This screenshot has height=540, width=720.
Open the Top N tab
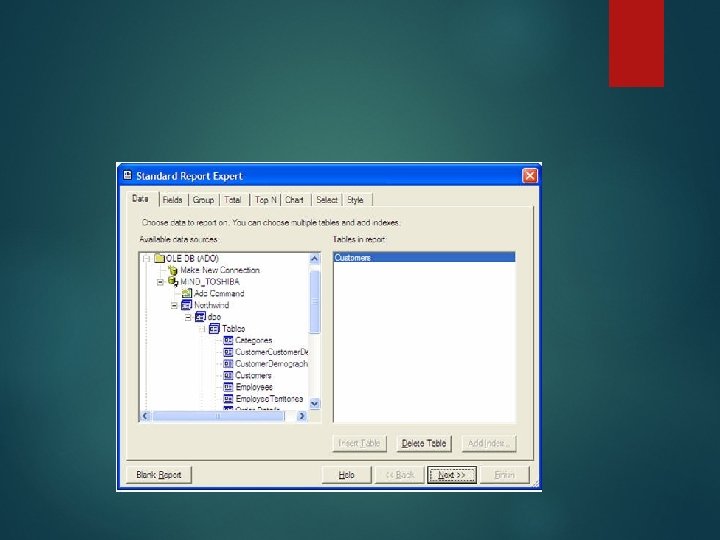[x=265, y=200]
